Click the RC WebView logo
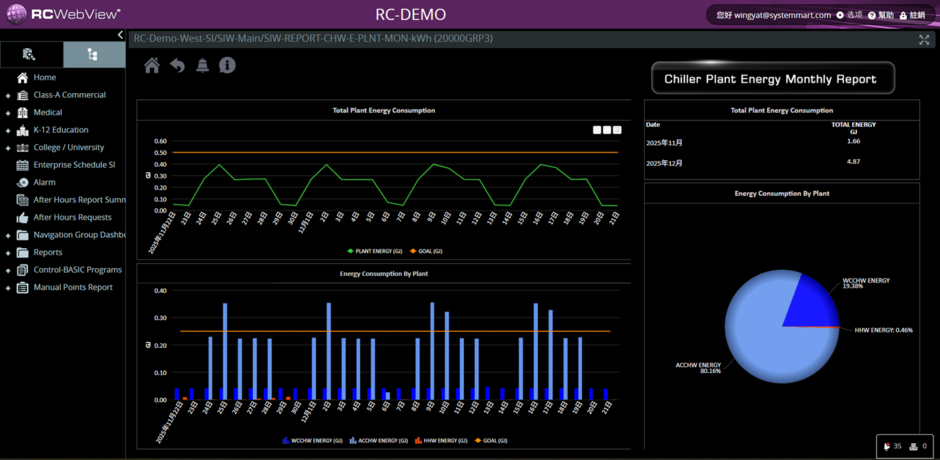 [64, 13]
